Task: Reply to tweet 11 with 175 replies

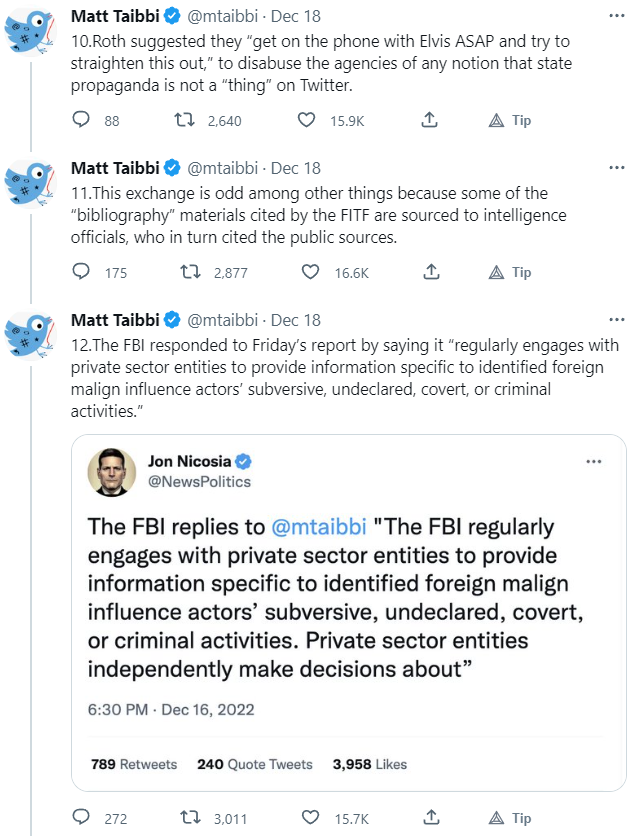Action: point(83,272)
